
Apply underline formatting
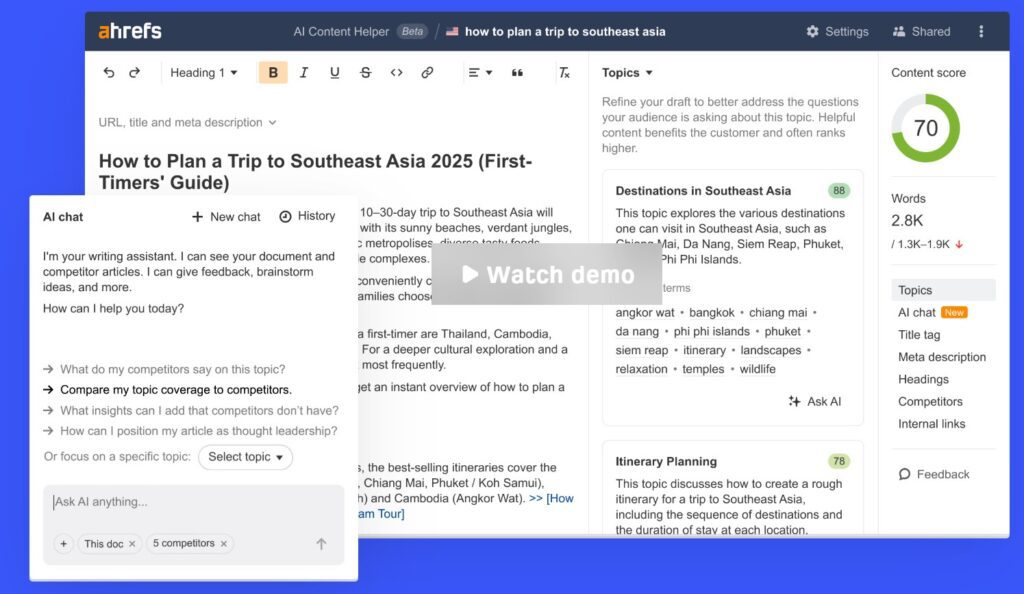click(x=334, y=73)
